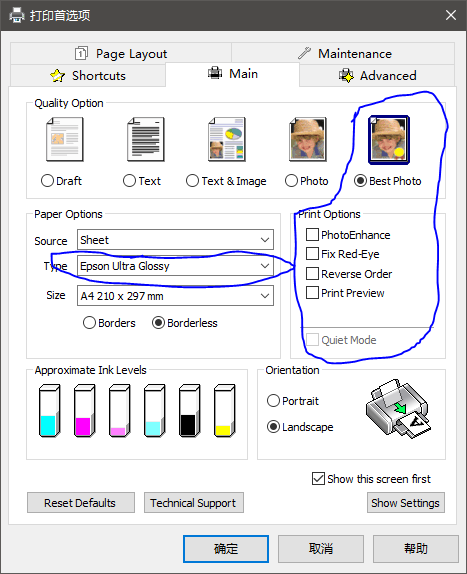467x574 pixels.
Task: Tick the Fix Red-Eye checkbox
Action: point(312,254)
